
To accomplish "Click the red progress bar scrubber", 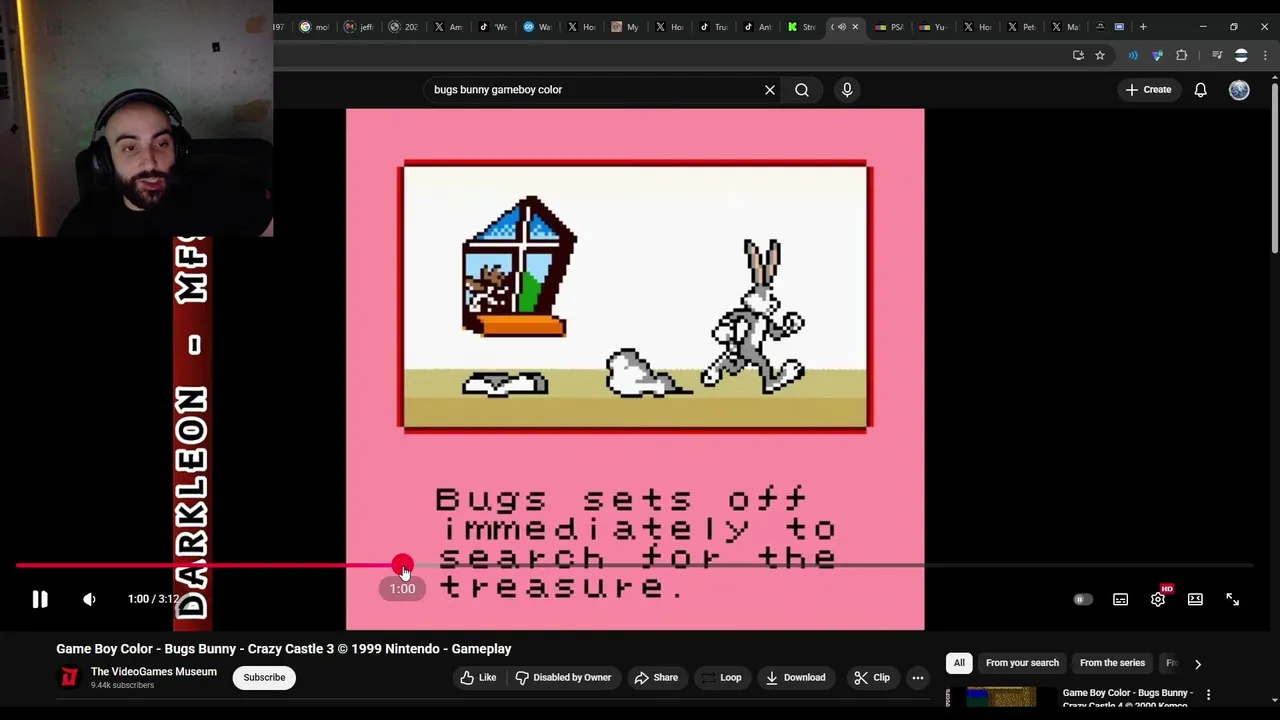I will (402, 566).
